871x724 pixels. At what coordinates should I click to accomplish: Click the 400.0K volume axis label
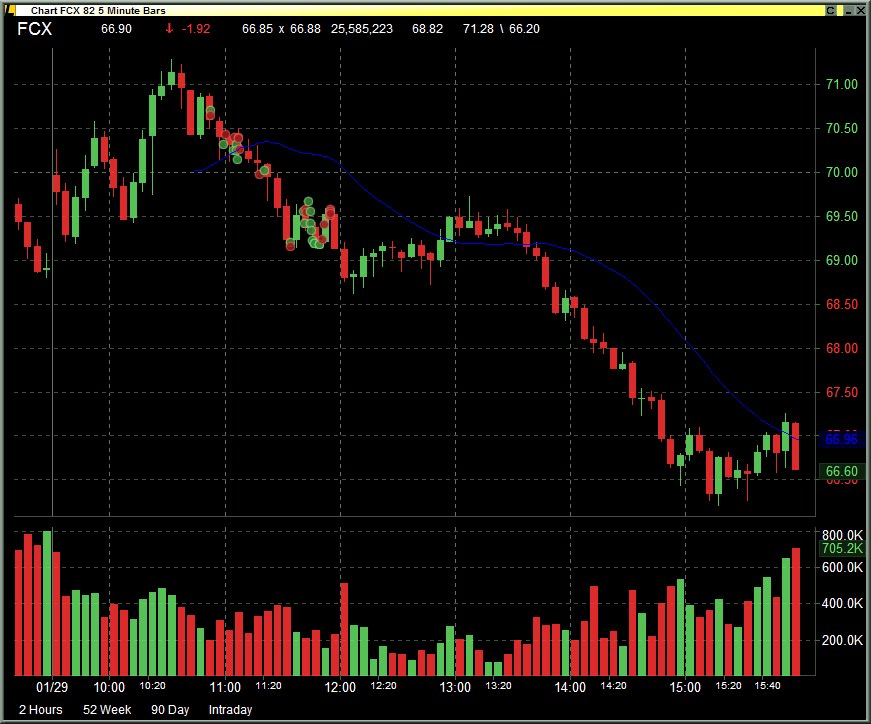pos(842,603)
